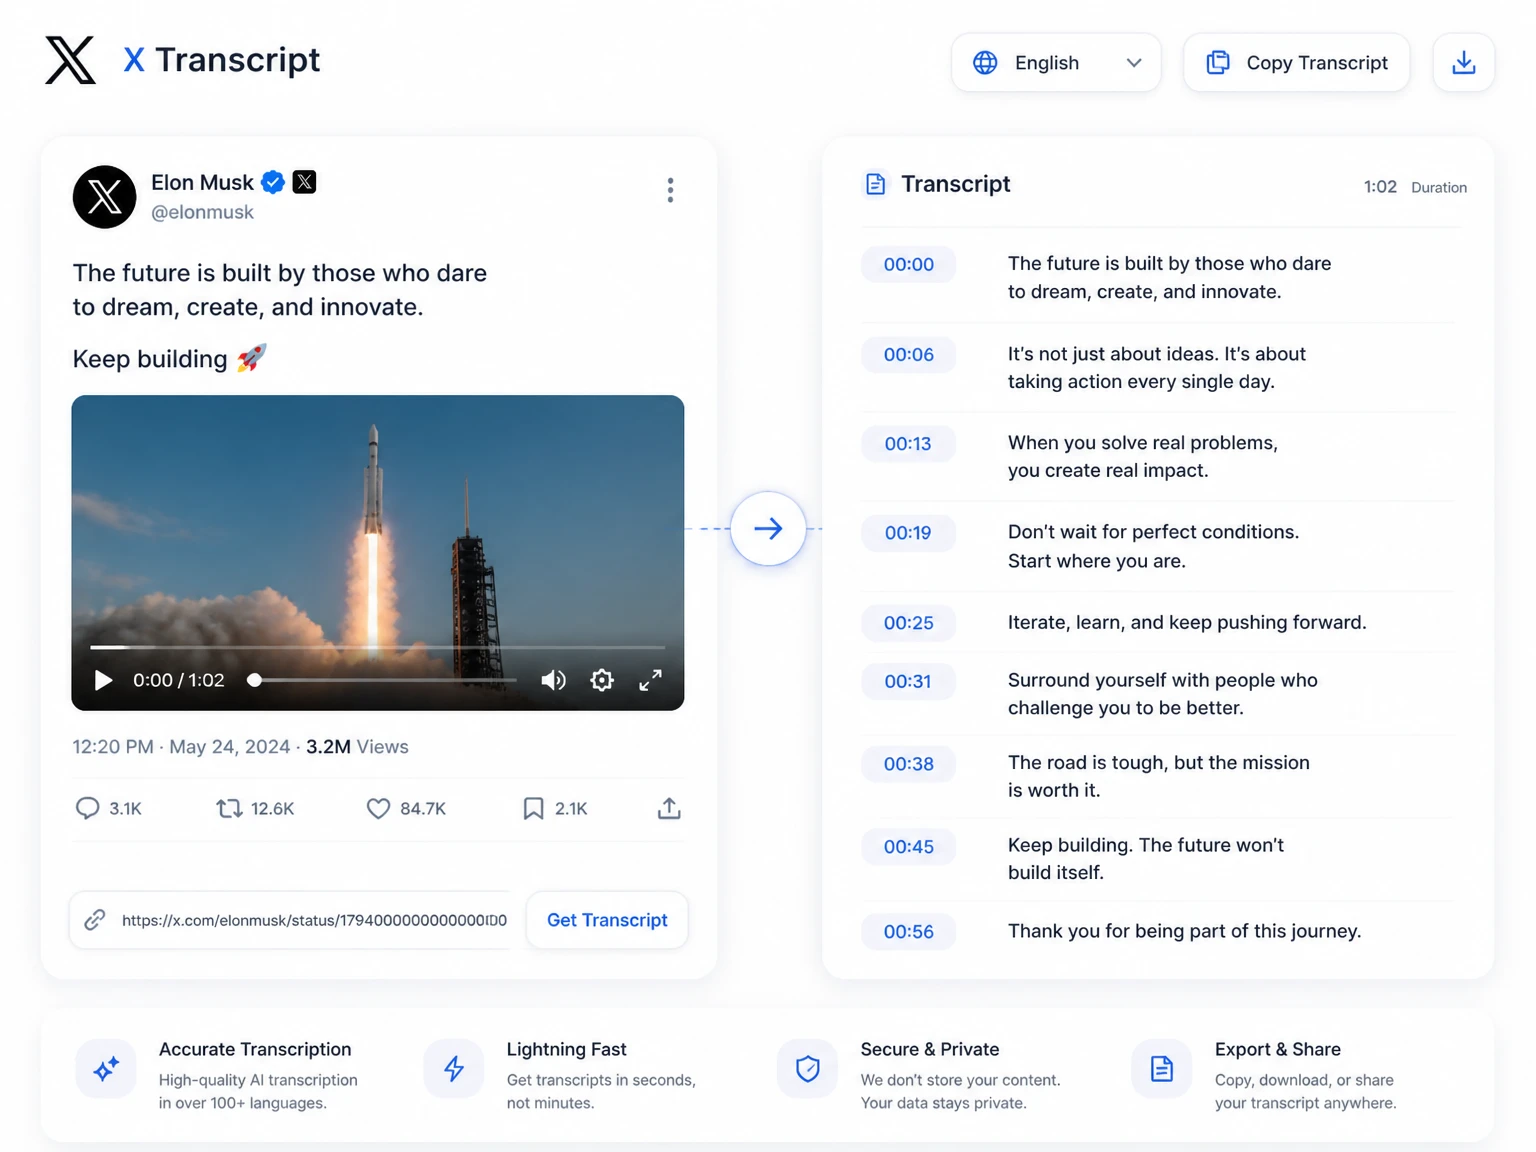Click the share upload icon
The width and height of the screenshot is (1536, 1152).
click(669, 808)
